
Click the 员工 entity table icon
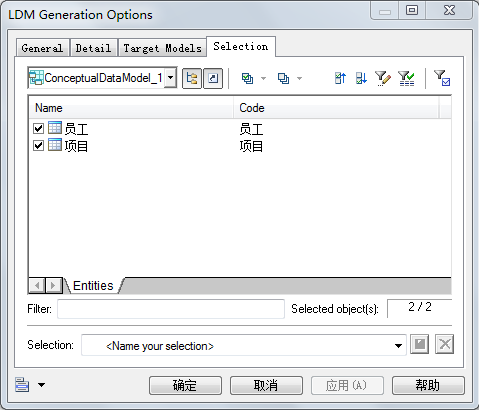click(55, 128)
